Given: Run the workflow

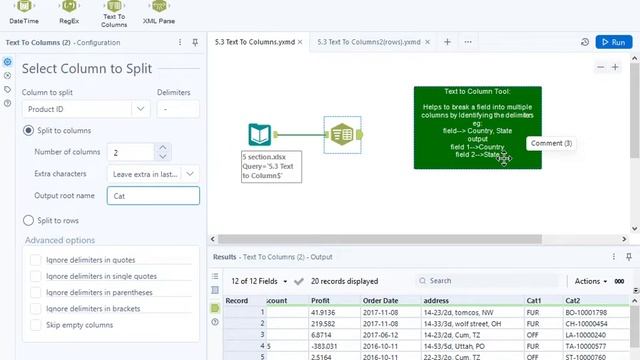Looking at the screenshot, I should click(x=614, y=42).
